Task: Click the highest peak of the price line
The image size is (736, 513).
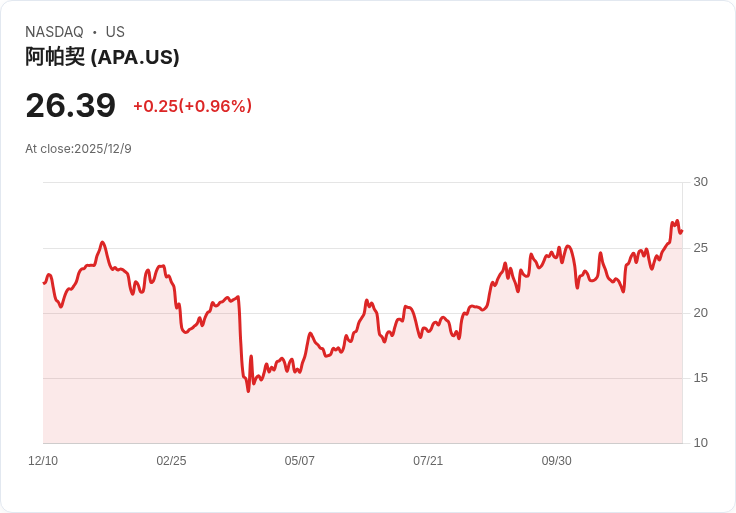Action: coord(677,221)
